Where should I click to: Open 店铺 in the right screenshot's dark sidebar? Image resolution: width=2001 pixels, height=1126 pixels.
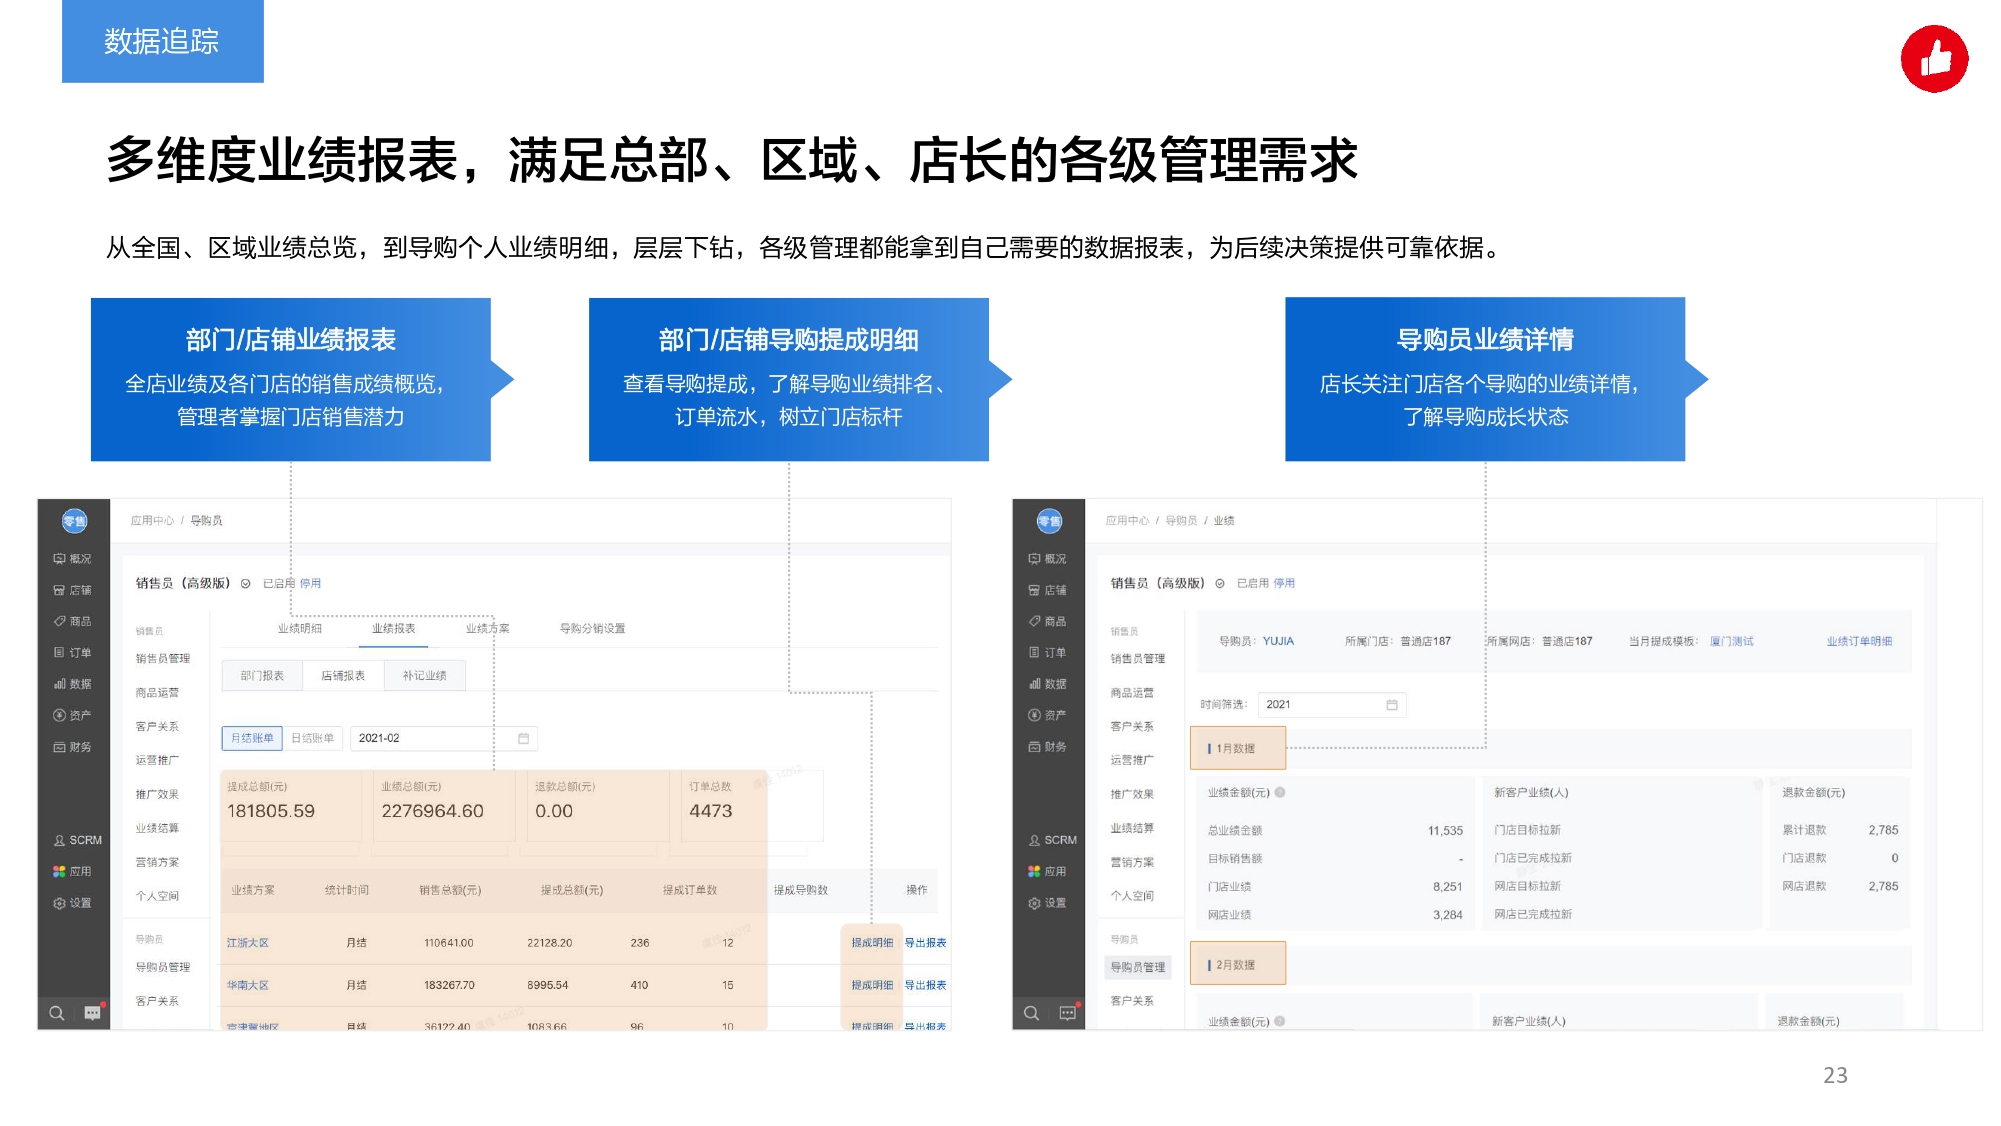coord(1047,590)
